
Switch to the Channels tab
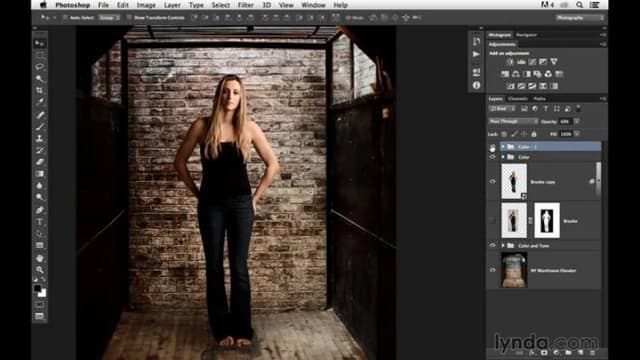[518, 99]
